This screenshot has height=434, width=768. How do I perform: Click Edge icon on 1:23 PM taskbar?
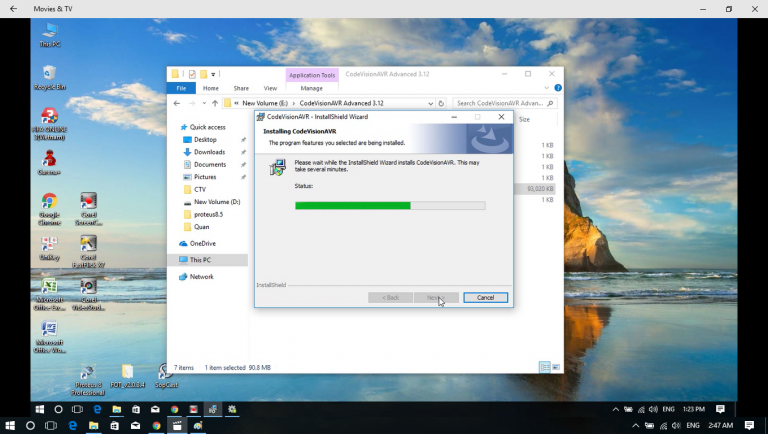(x=97, y=410)
